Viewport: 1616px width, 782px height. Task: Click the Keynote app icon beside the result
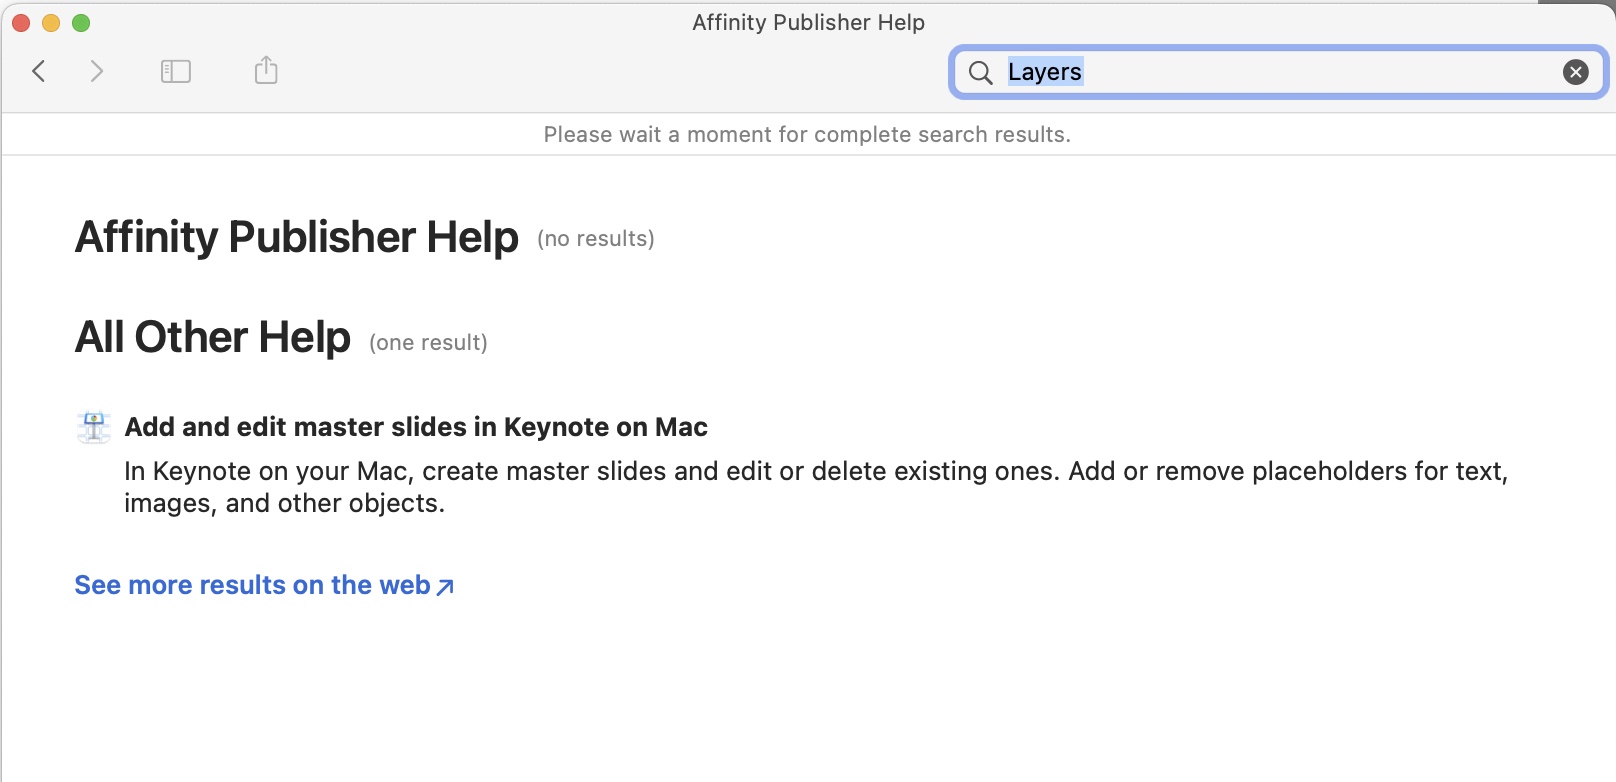94,427
